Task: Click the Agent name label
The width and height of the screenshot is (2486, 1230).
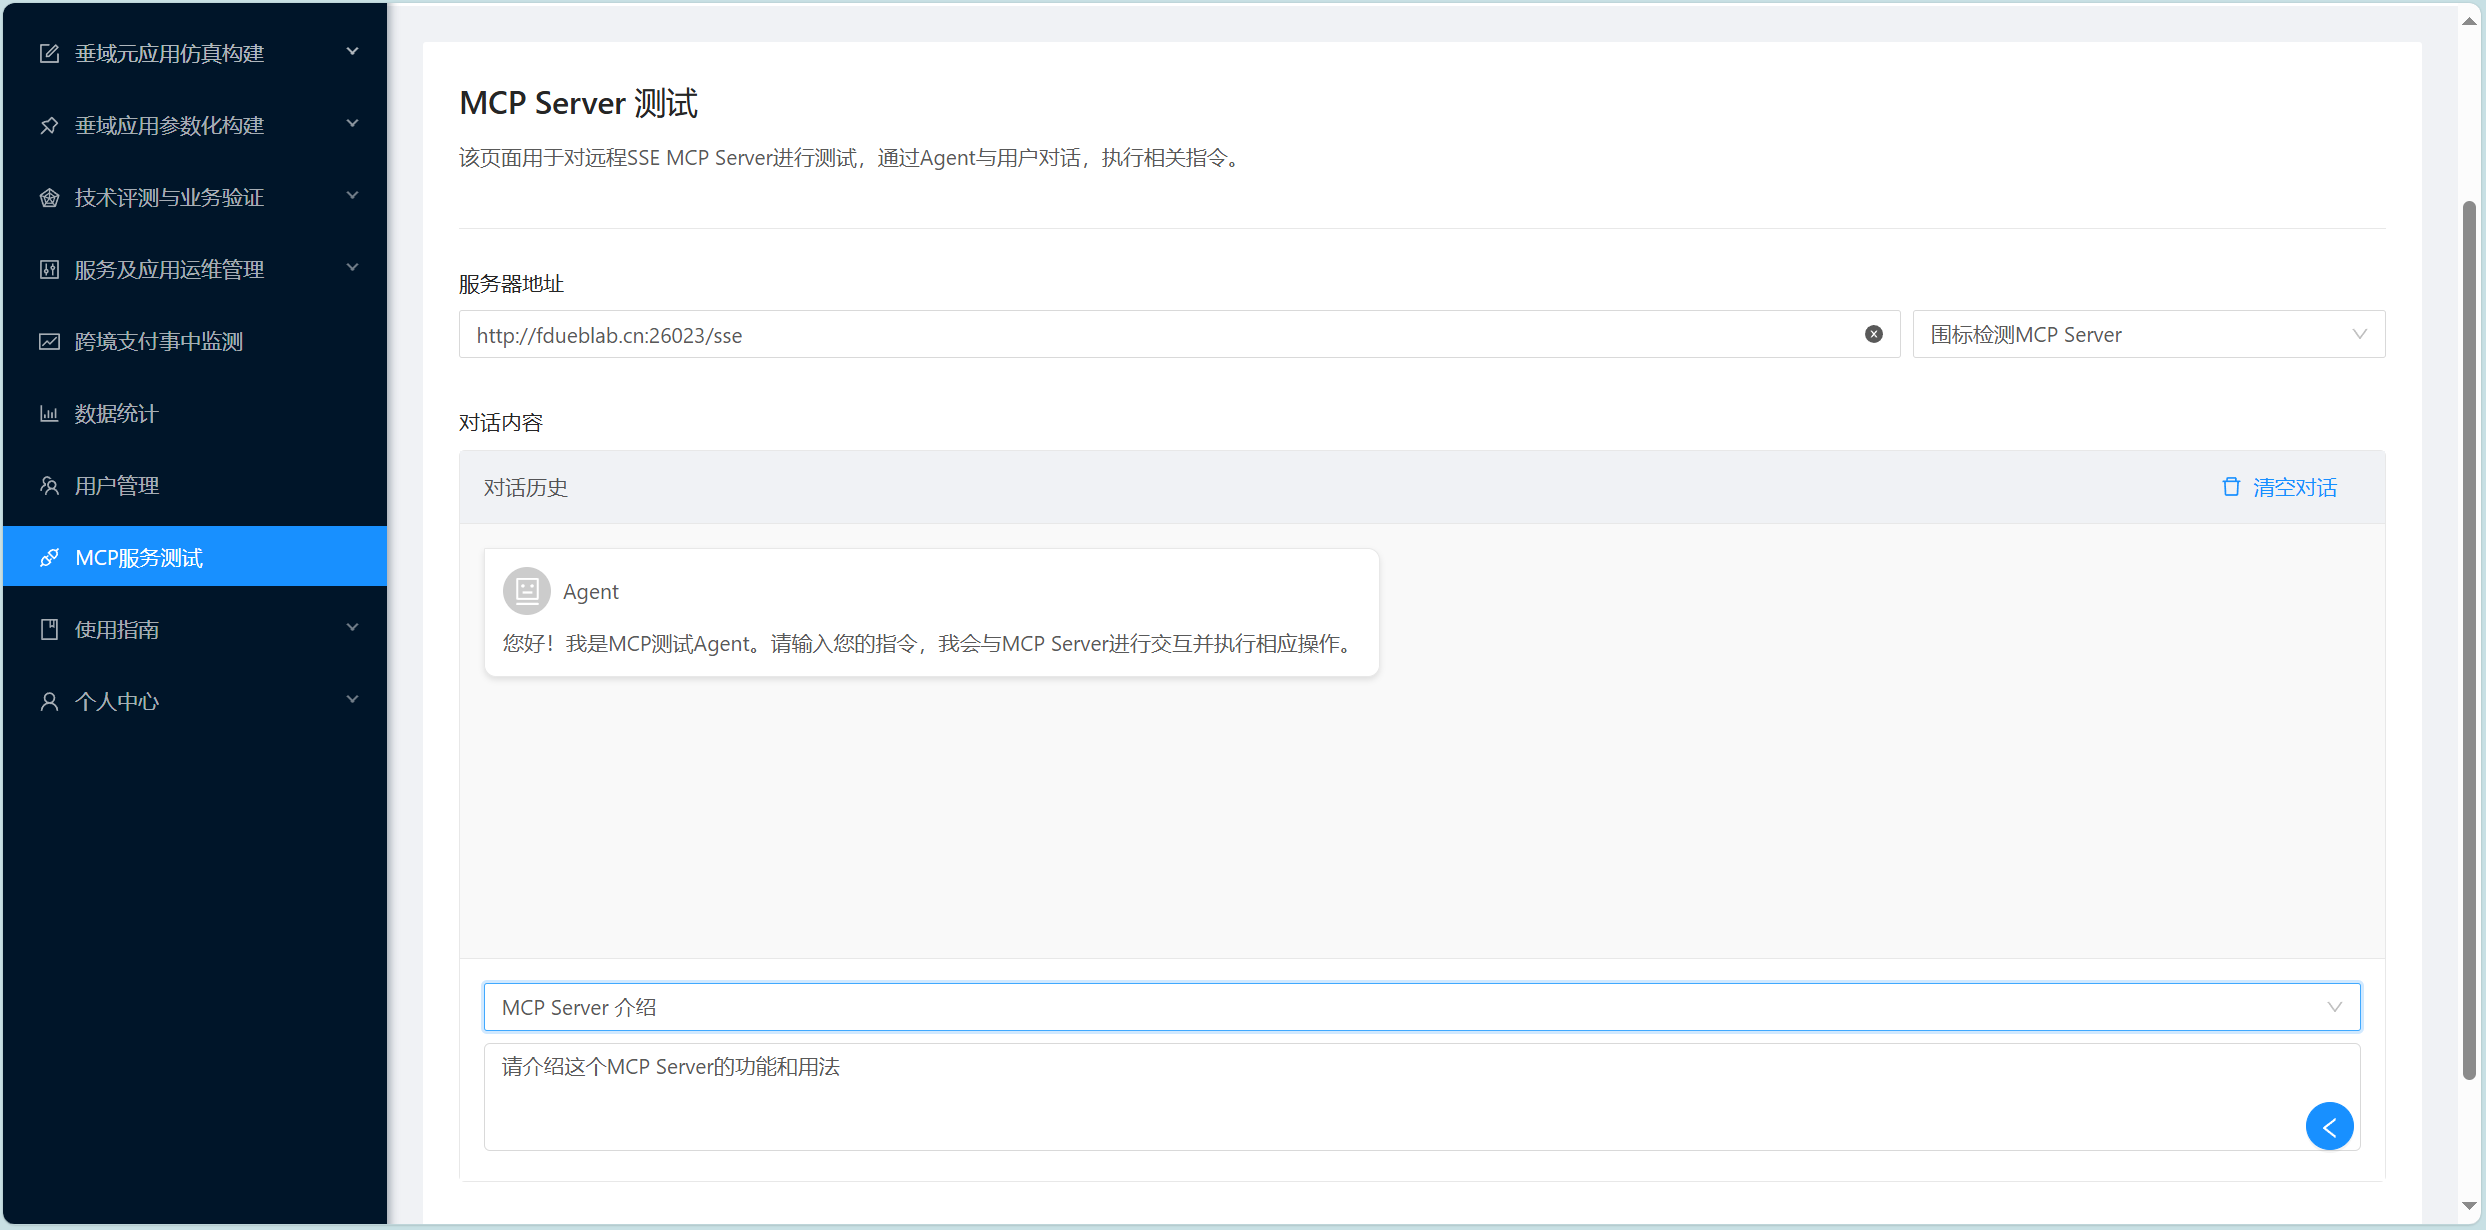Action: 590,591
